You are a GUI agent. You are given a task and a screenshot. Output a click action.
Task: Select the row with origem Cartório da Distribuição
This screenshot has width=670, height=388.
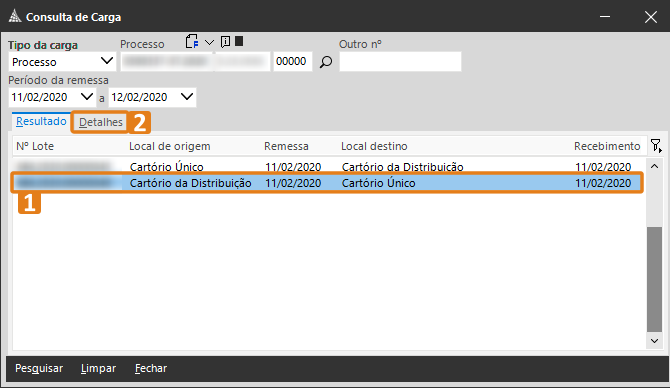click(328, 183)
